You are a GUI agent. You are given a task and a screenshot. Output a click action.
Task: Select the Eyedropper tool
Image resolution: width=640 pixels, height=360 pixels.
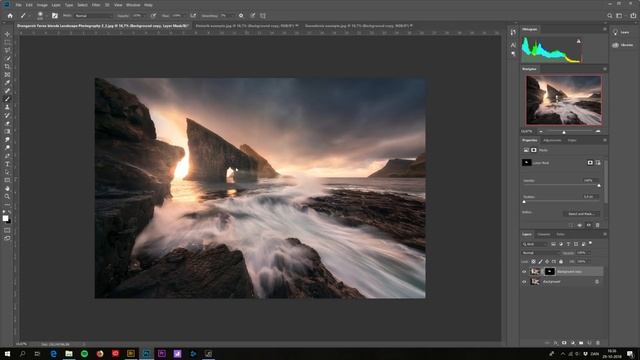click(7, 83)
